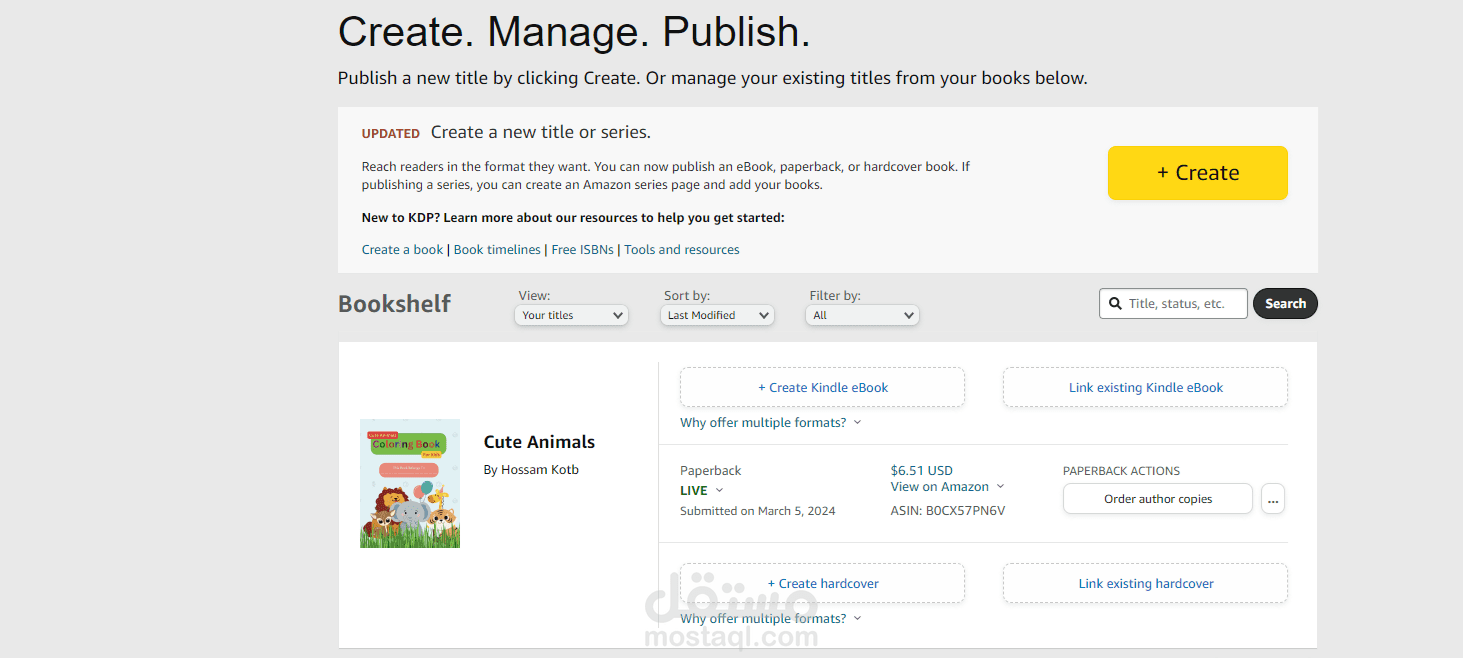
Task: Open the 'Tools and resources' link
Action: tap(682, 250)
